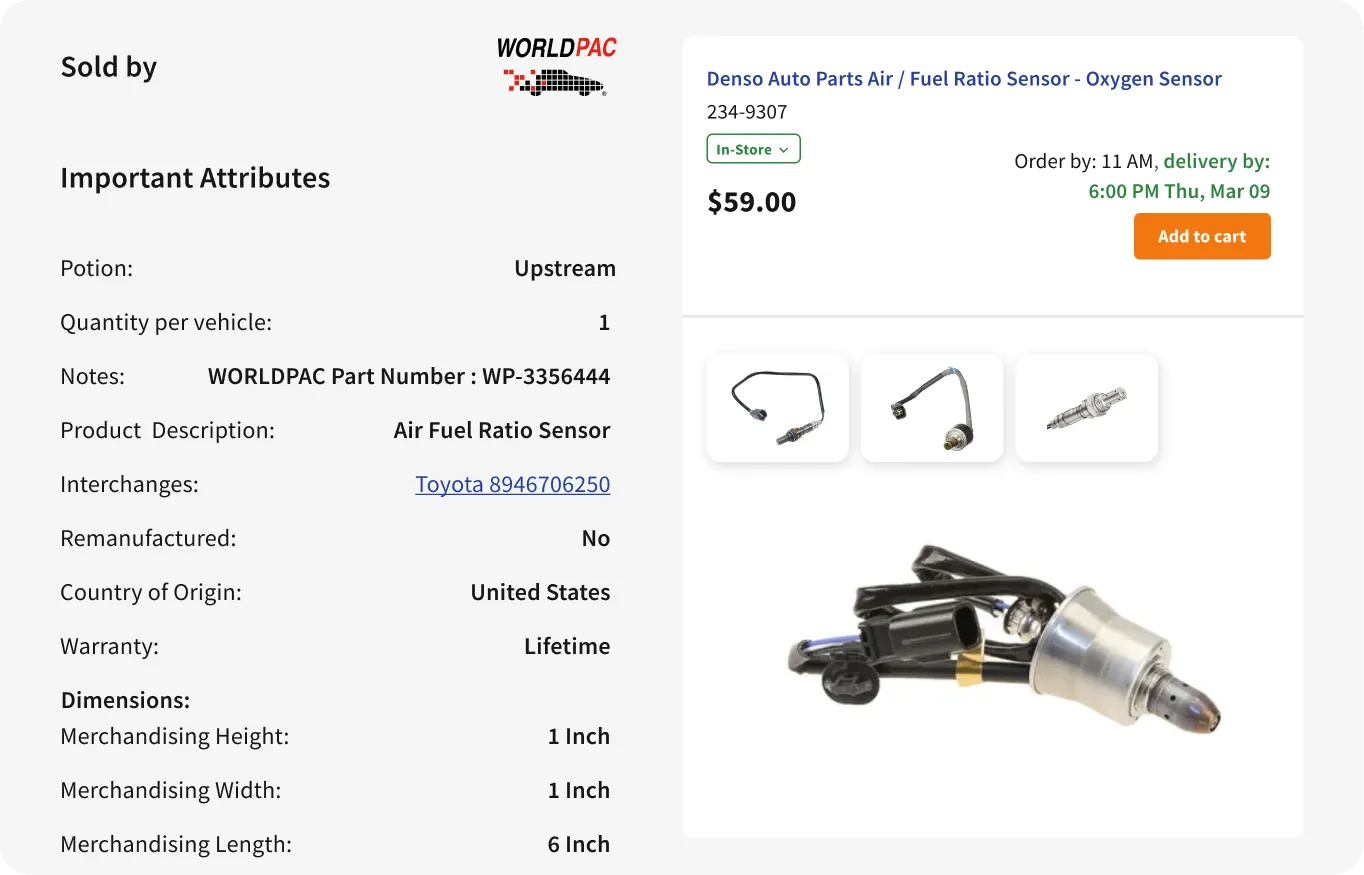Click the part number 234-9307

(x=747, y=112)
